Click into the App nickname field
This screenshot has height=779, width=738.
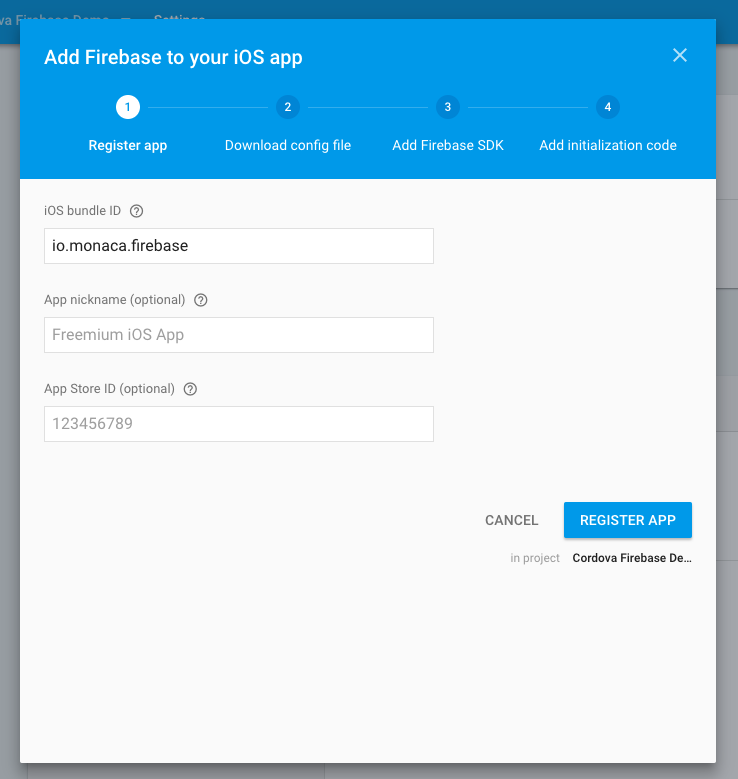point(239,335)
